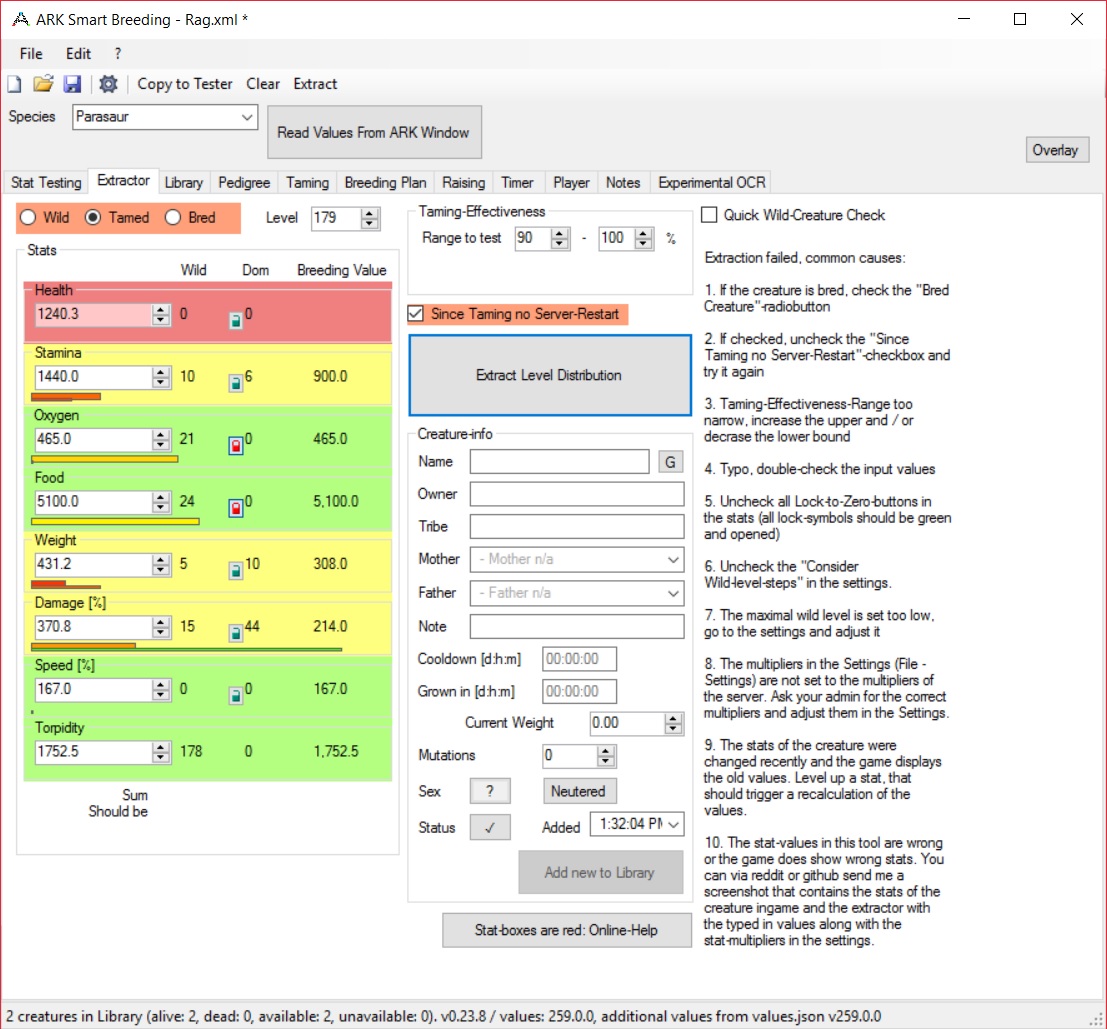This screenshot has height=1029, width=1107.
Task: Click Read Values From ARK Window
Action: coord(374,131)
